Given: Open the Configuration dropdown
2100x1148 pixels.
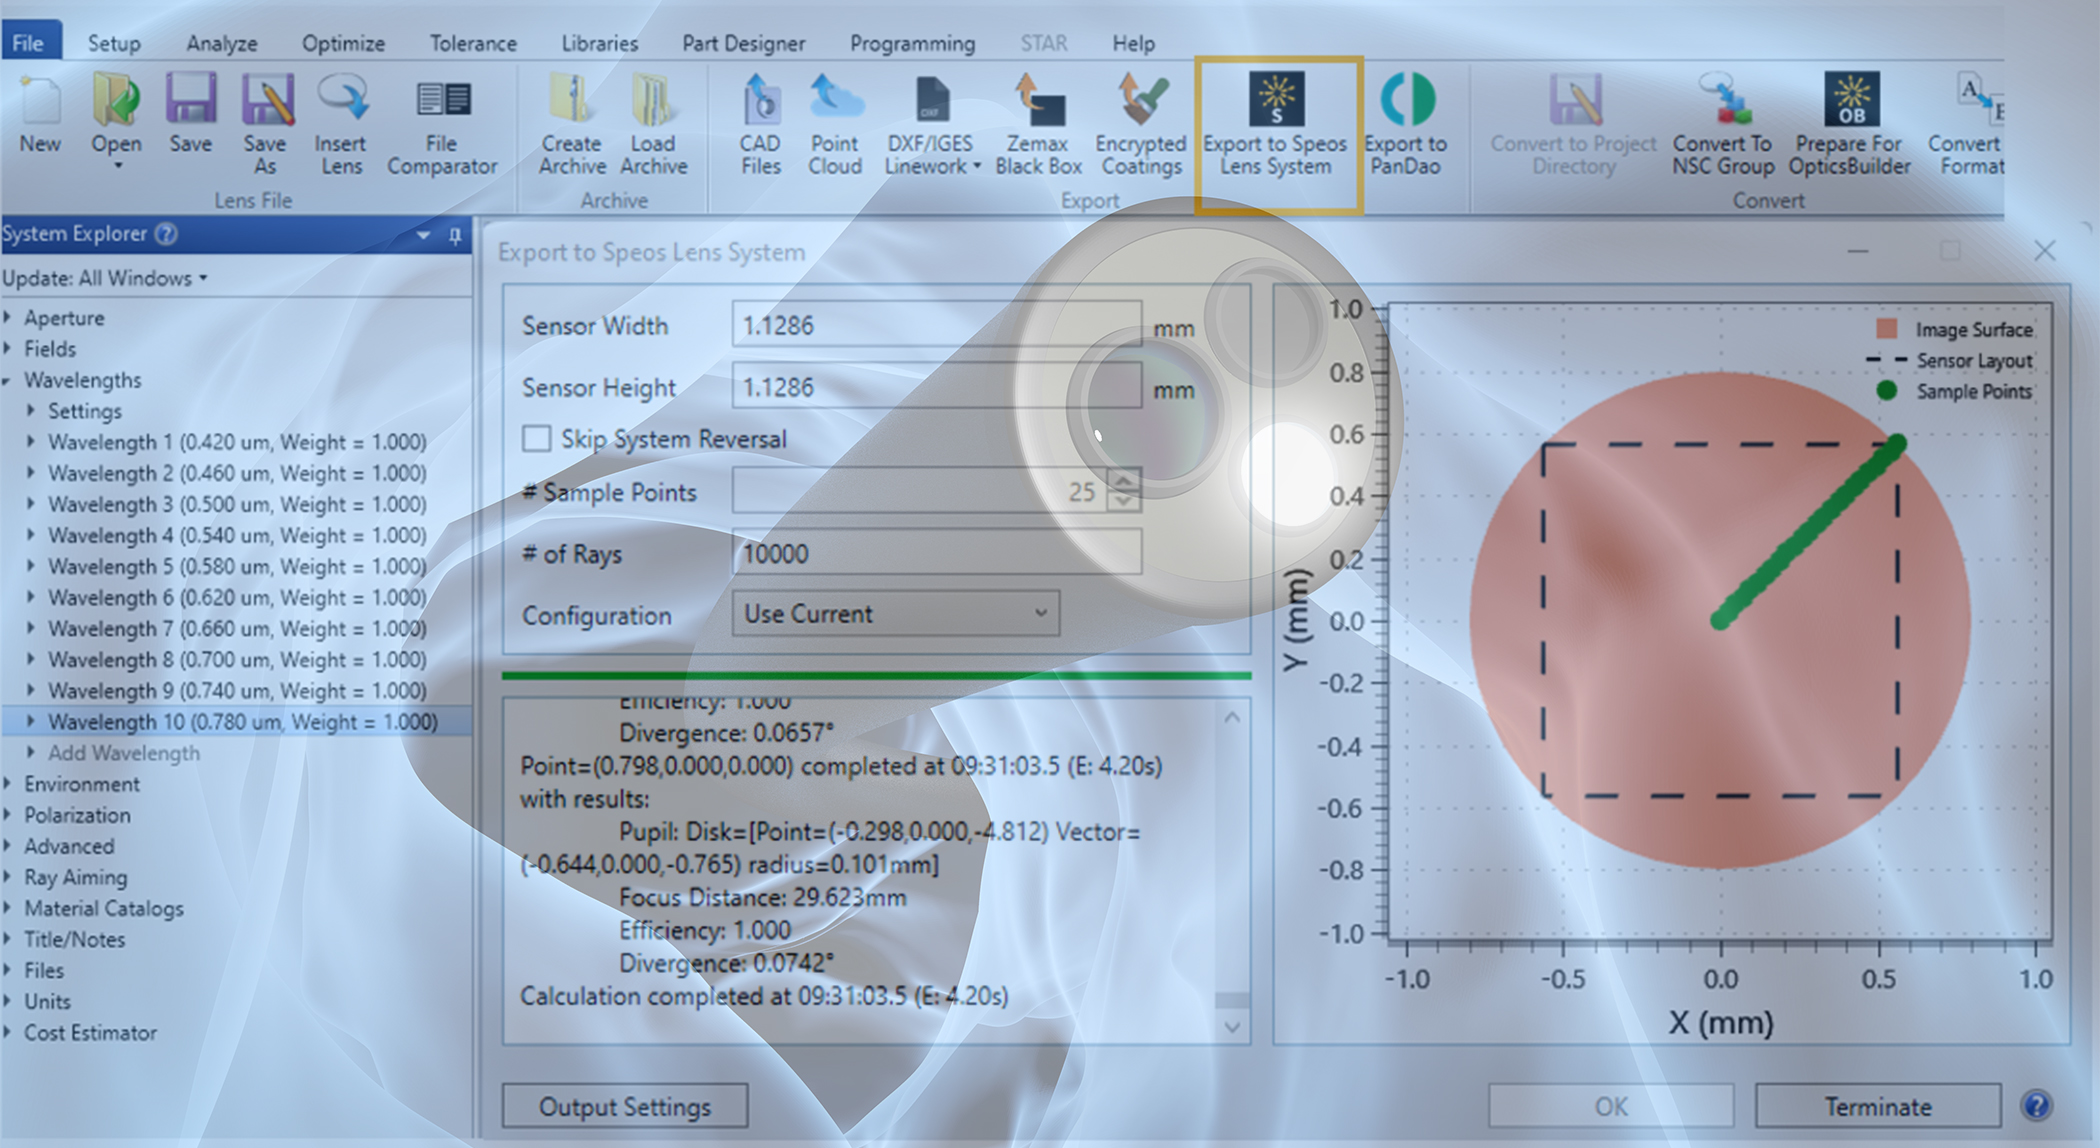Looking at the screenshot, I should point(1043,613).
